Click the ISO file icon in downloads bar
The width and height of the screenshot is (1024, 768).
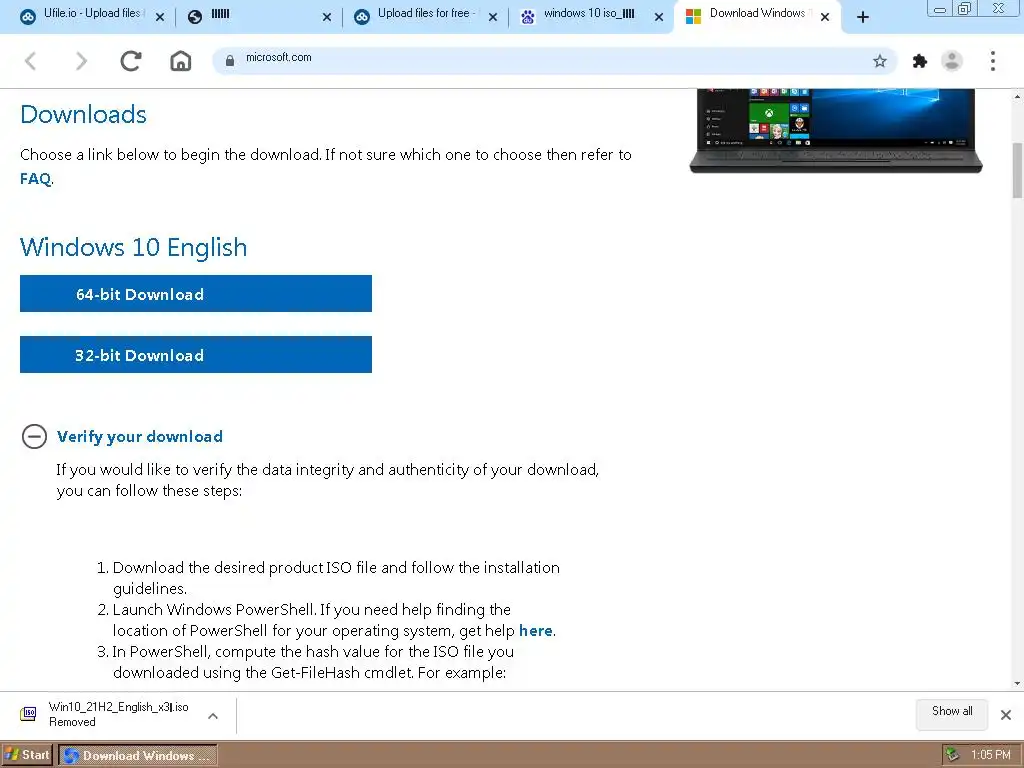[28, 714]
